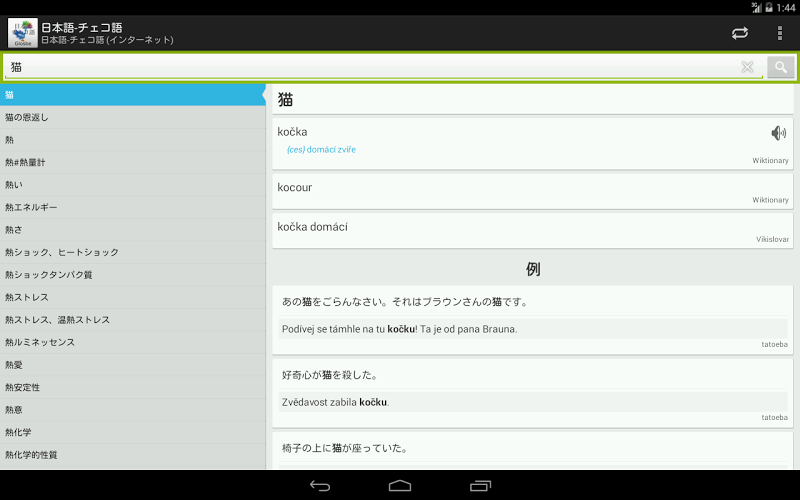Select 熱#熱量計 in word list
Viewport: 800px width, 500px height.
tap(133, 162)
